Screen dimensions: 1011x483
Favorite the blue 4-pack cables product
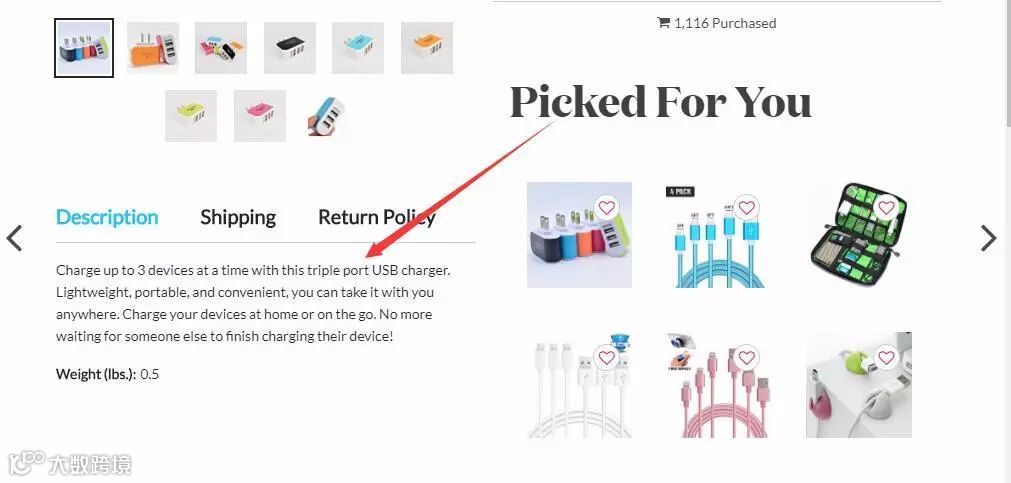point(746,208)
